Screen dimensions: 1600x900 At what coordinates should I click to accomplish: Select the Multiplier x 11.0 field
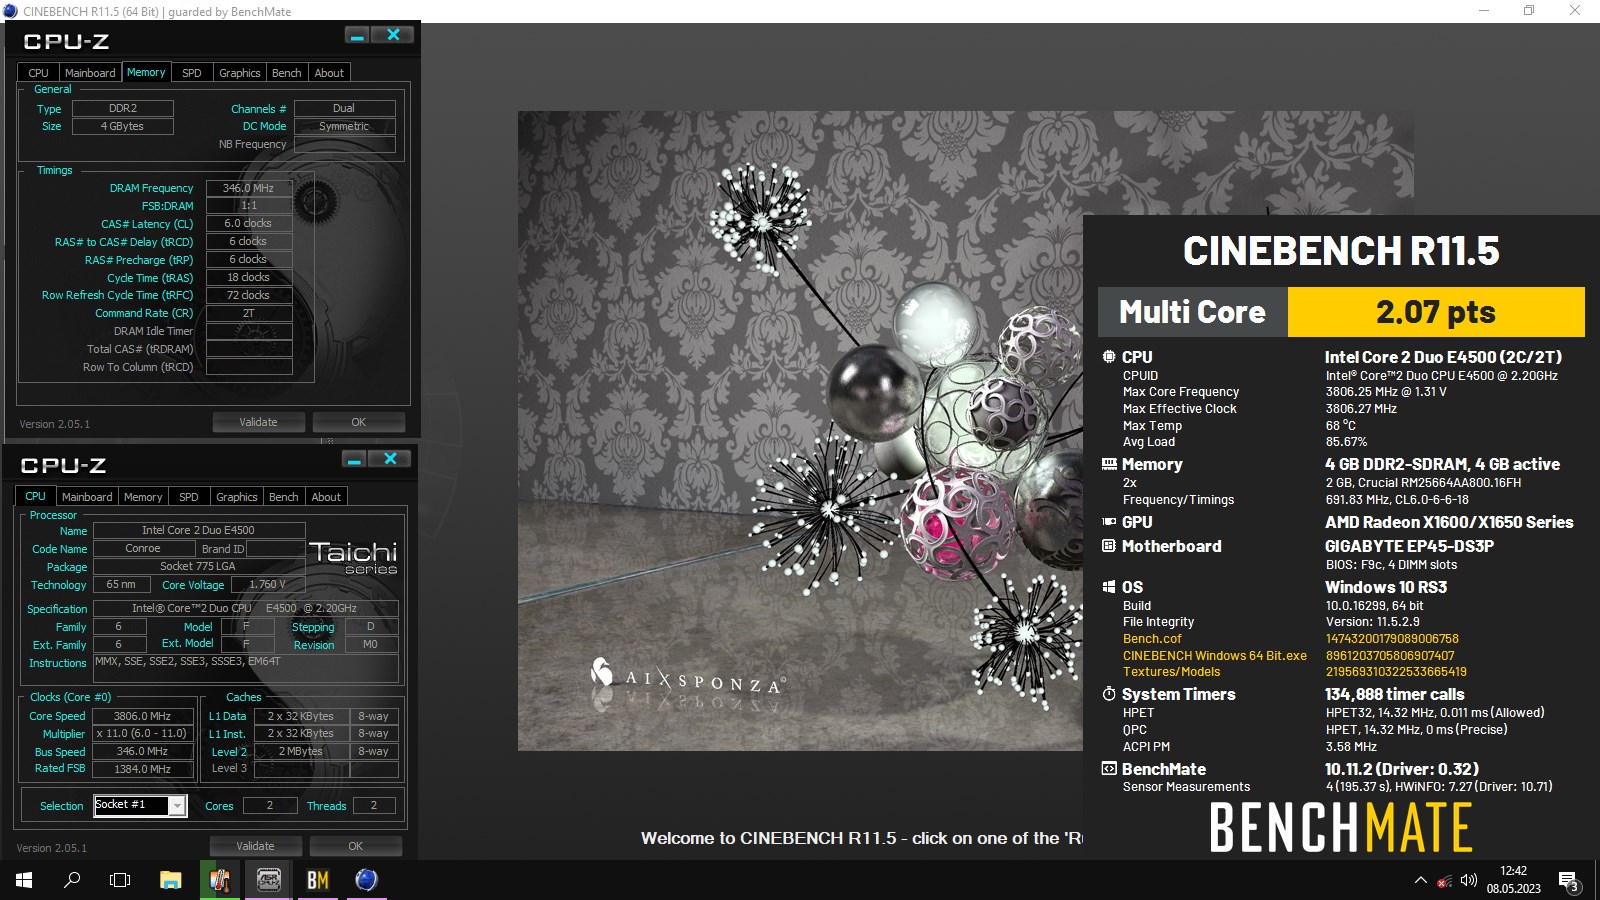142,734
